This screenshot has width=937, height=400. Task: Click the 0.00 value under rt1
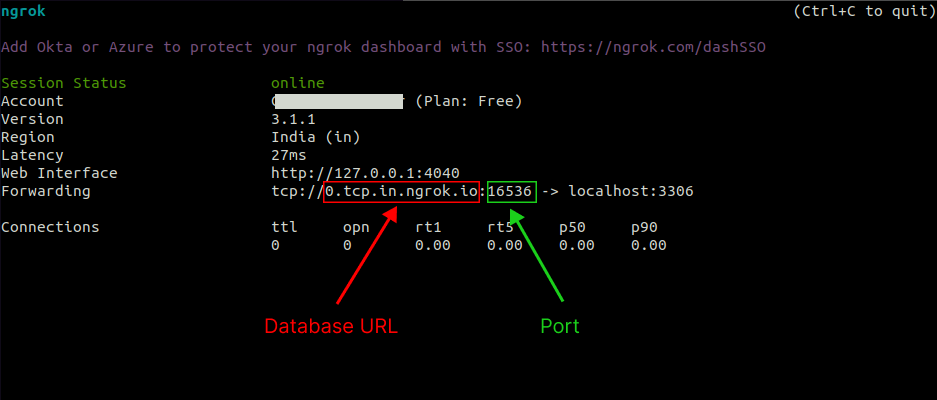pos(433,245)
